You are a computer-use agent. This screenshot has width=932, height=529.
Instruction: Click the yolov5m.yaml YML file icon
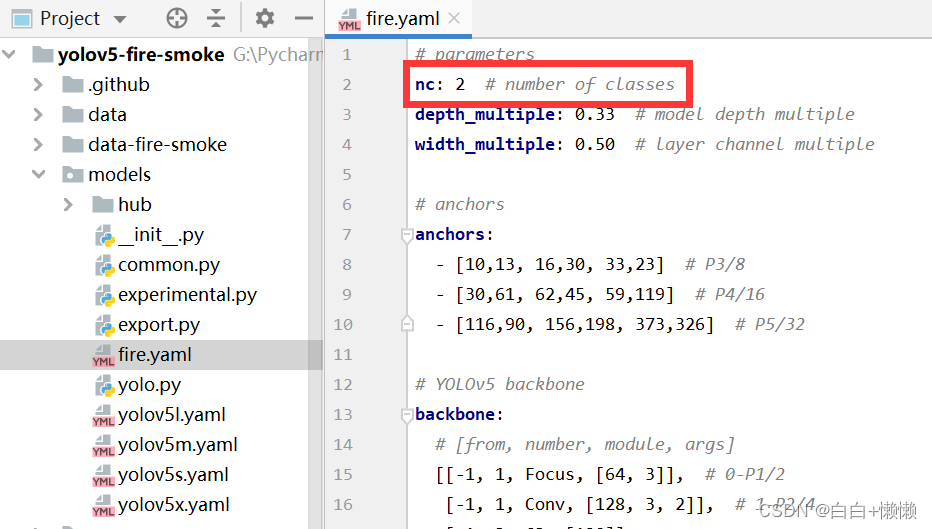[103, 445]
